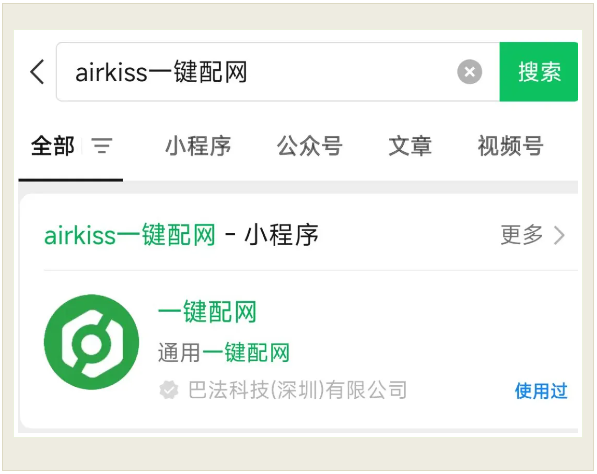Open the filter icon beside 全部
This screenshot has height=474, width=597.
tap(102, 146)
